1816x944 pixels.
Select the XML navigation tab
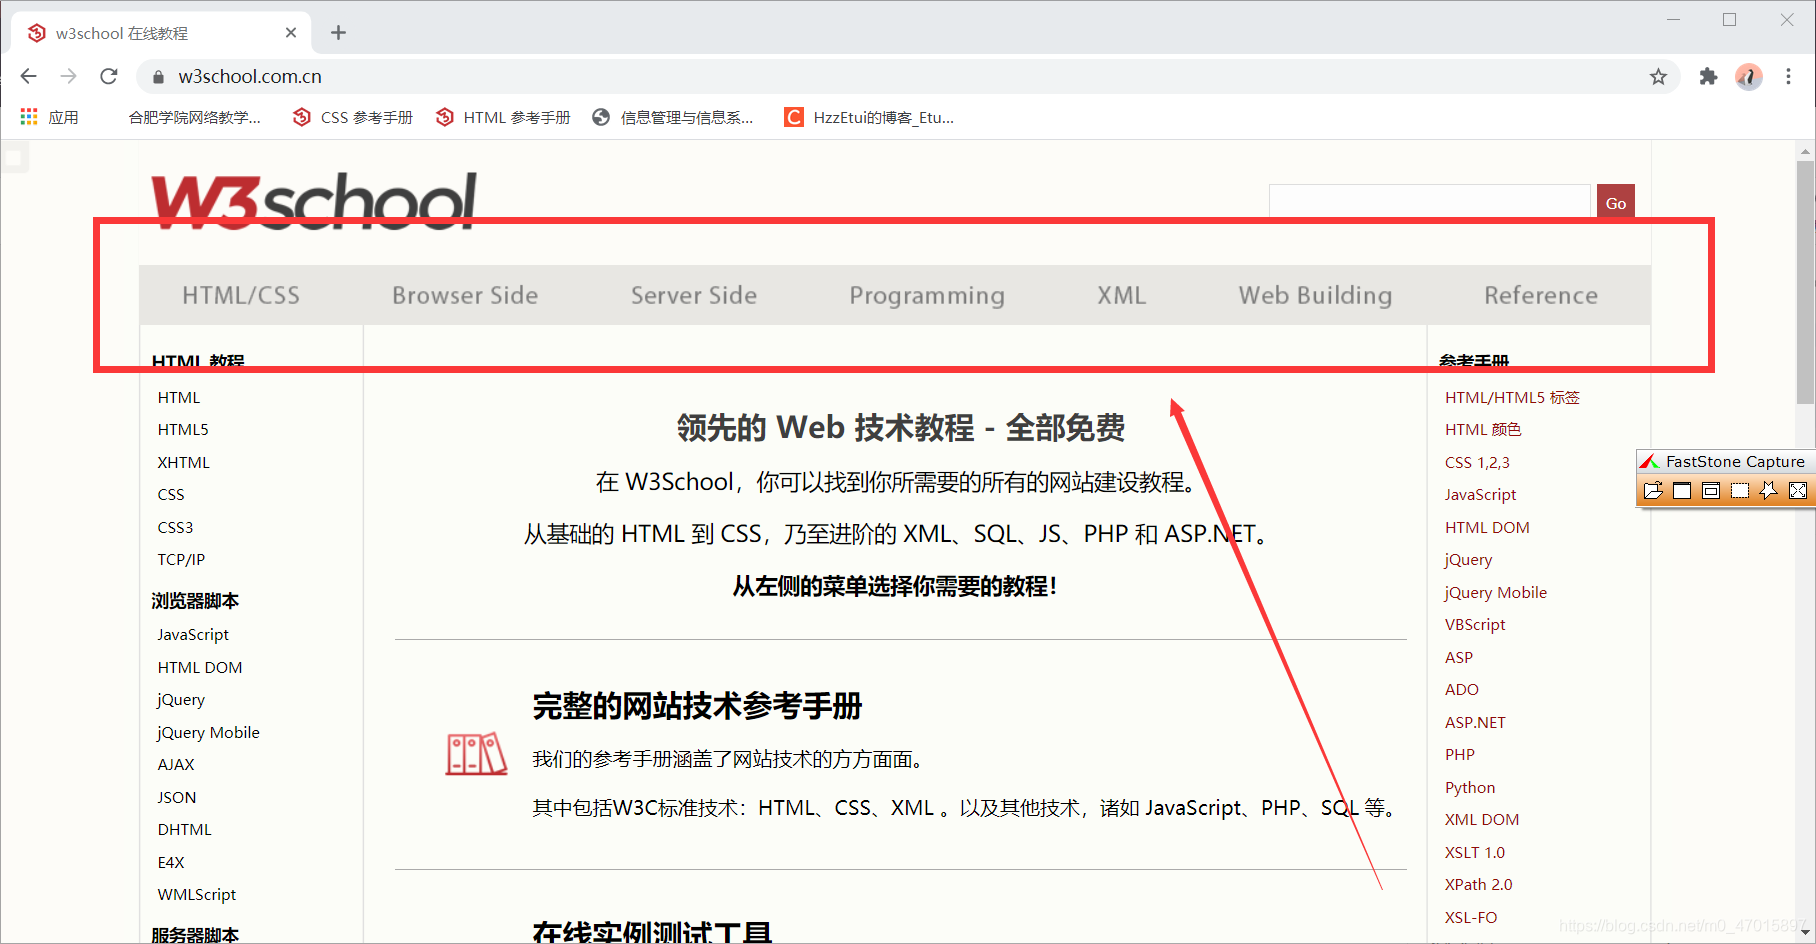1122,295
